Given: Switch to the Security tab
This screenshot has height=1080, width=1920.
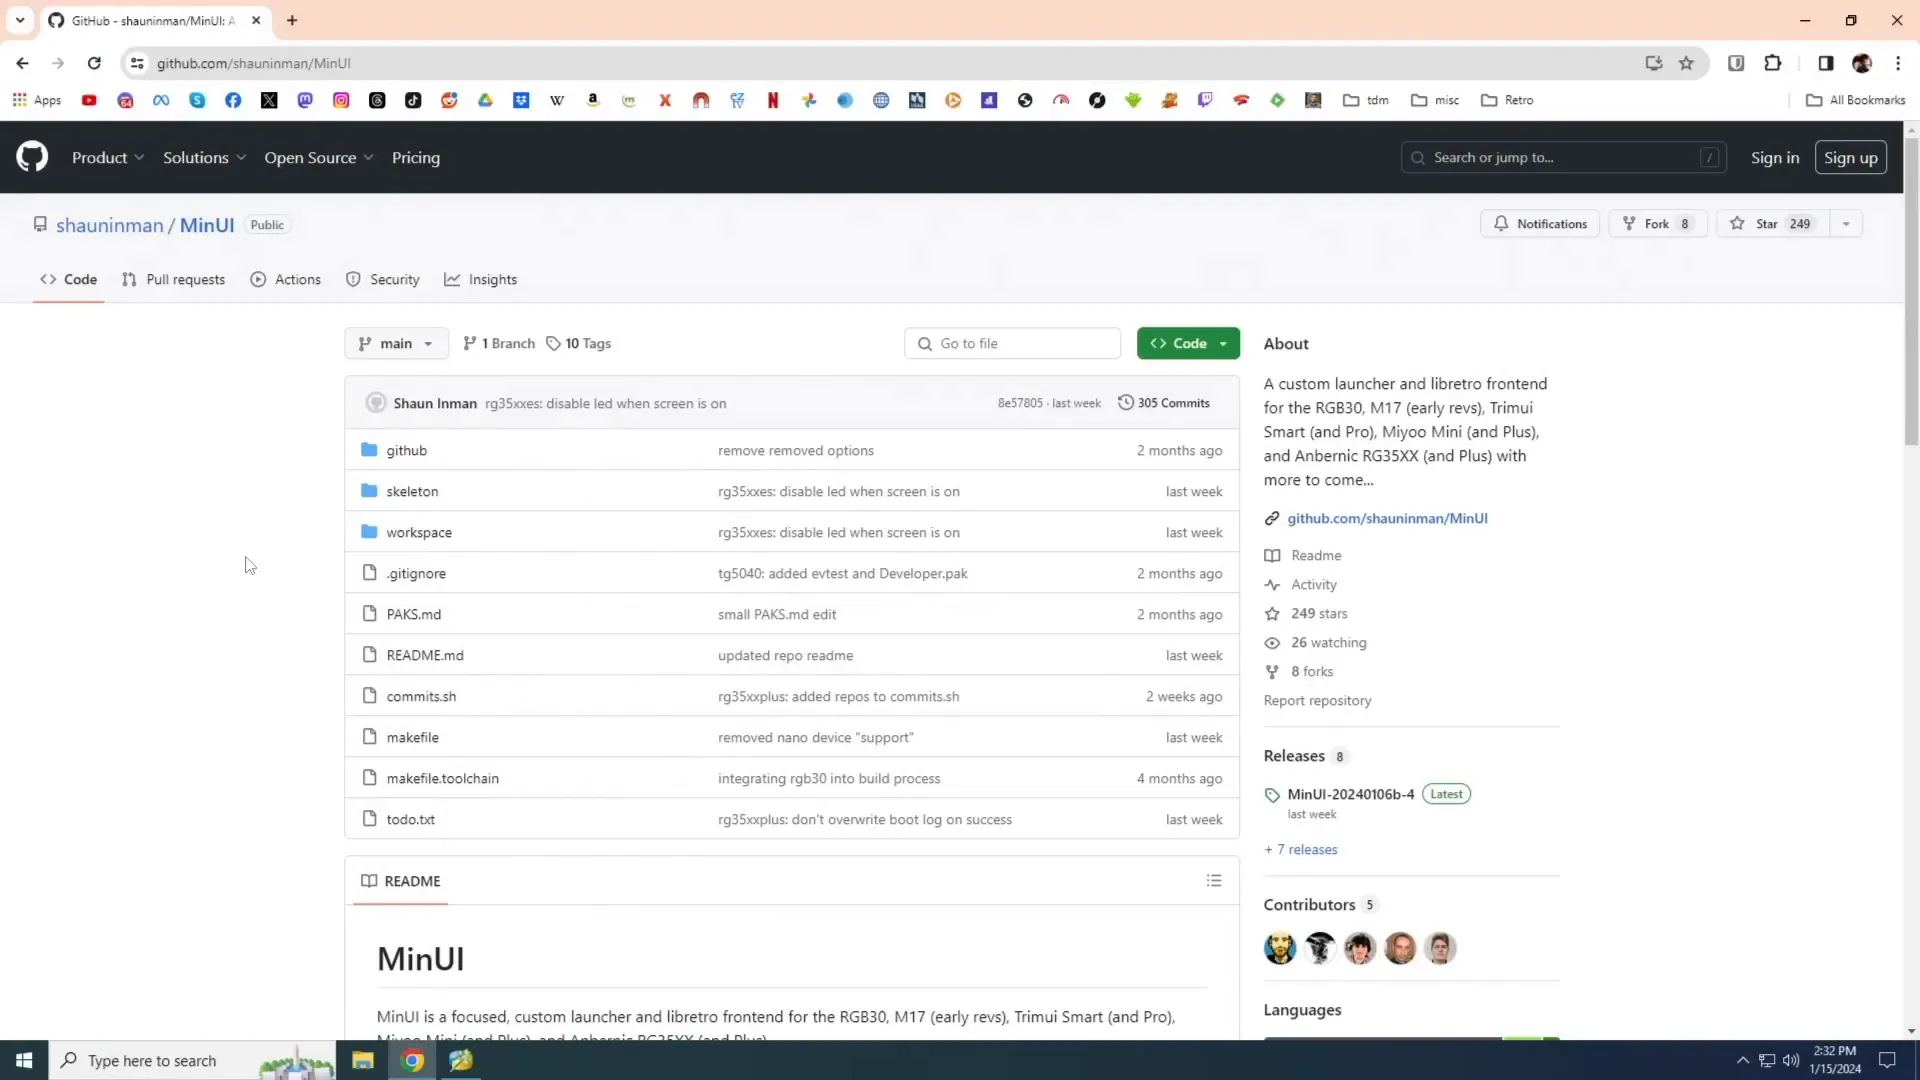Looking at the screenshot, I should pyautogui.click(x=383, y=280).
